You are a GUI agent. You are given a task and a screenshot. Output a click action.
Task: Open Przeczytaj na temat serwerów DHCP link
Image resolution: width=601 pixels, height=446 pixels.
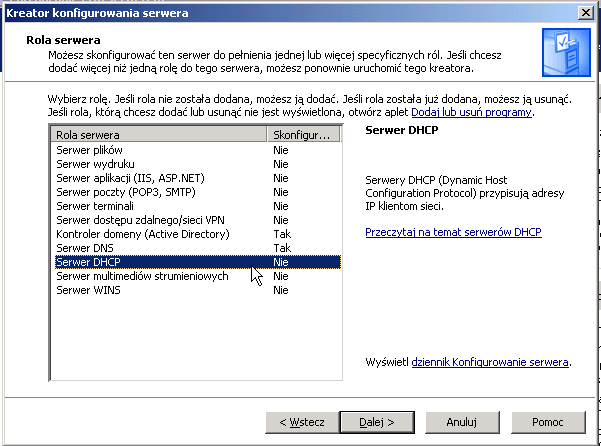tap(453, 232)
